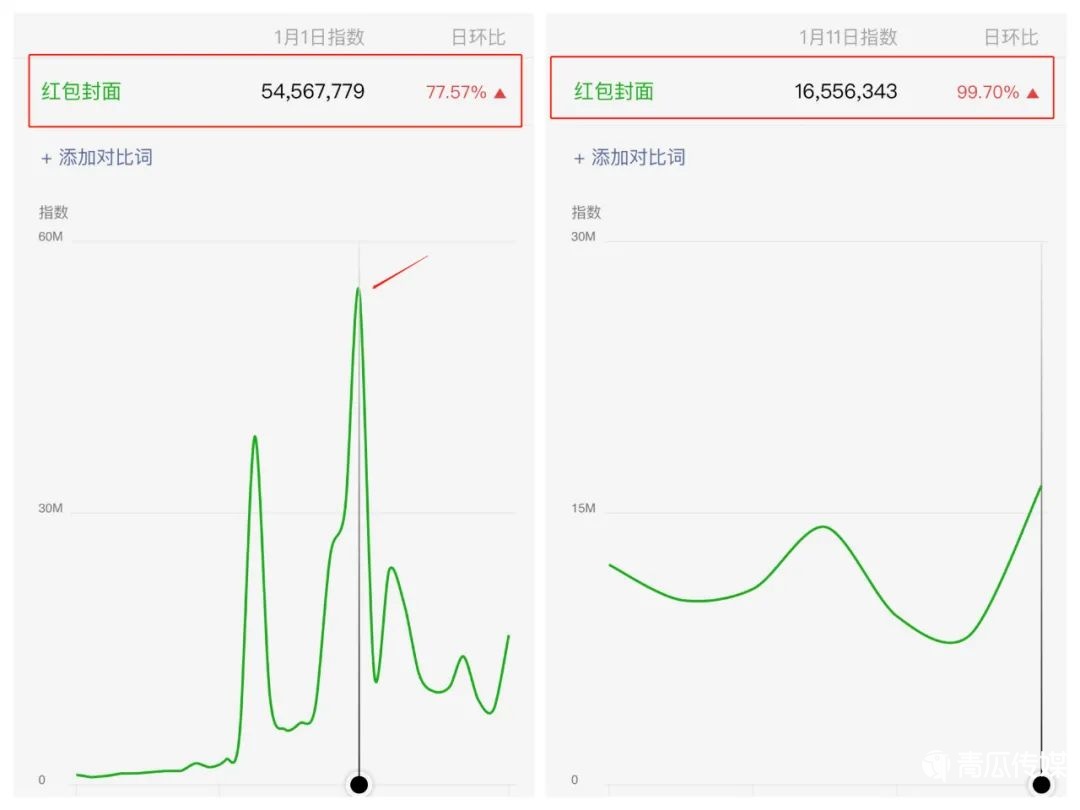
Task: Click the red up-triangle beside 99.70%
Action: tap(1033, 93)
